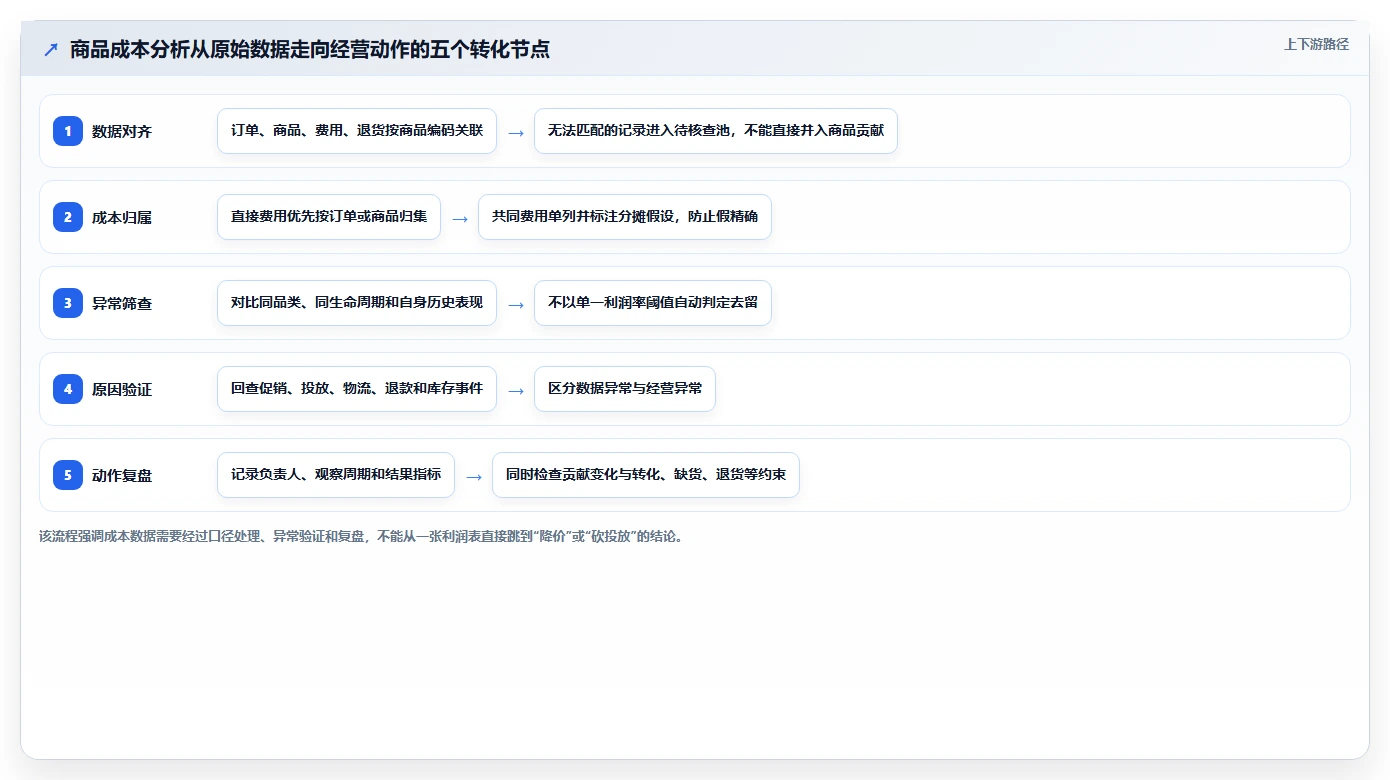The width and height of the screenshot is (1390, 780).
Task: Click the box 不以单一利润率阈值自动判定去留
Action: pyautogui.click(x=653, y=303)
